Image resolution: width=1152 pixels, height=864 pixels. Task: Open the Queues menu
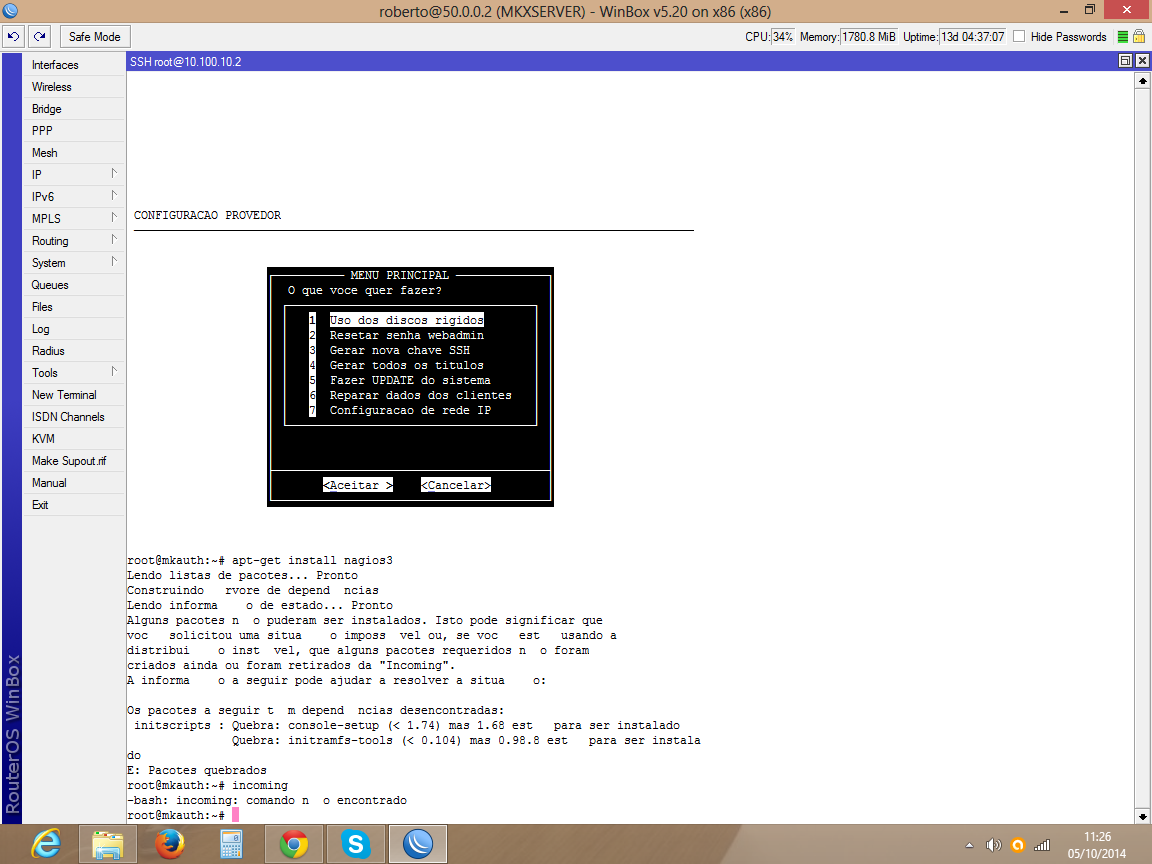point(73,285)
